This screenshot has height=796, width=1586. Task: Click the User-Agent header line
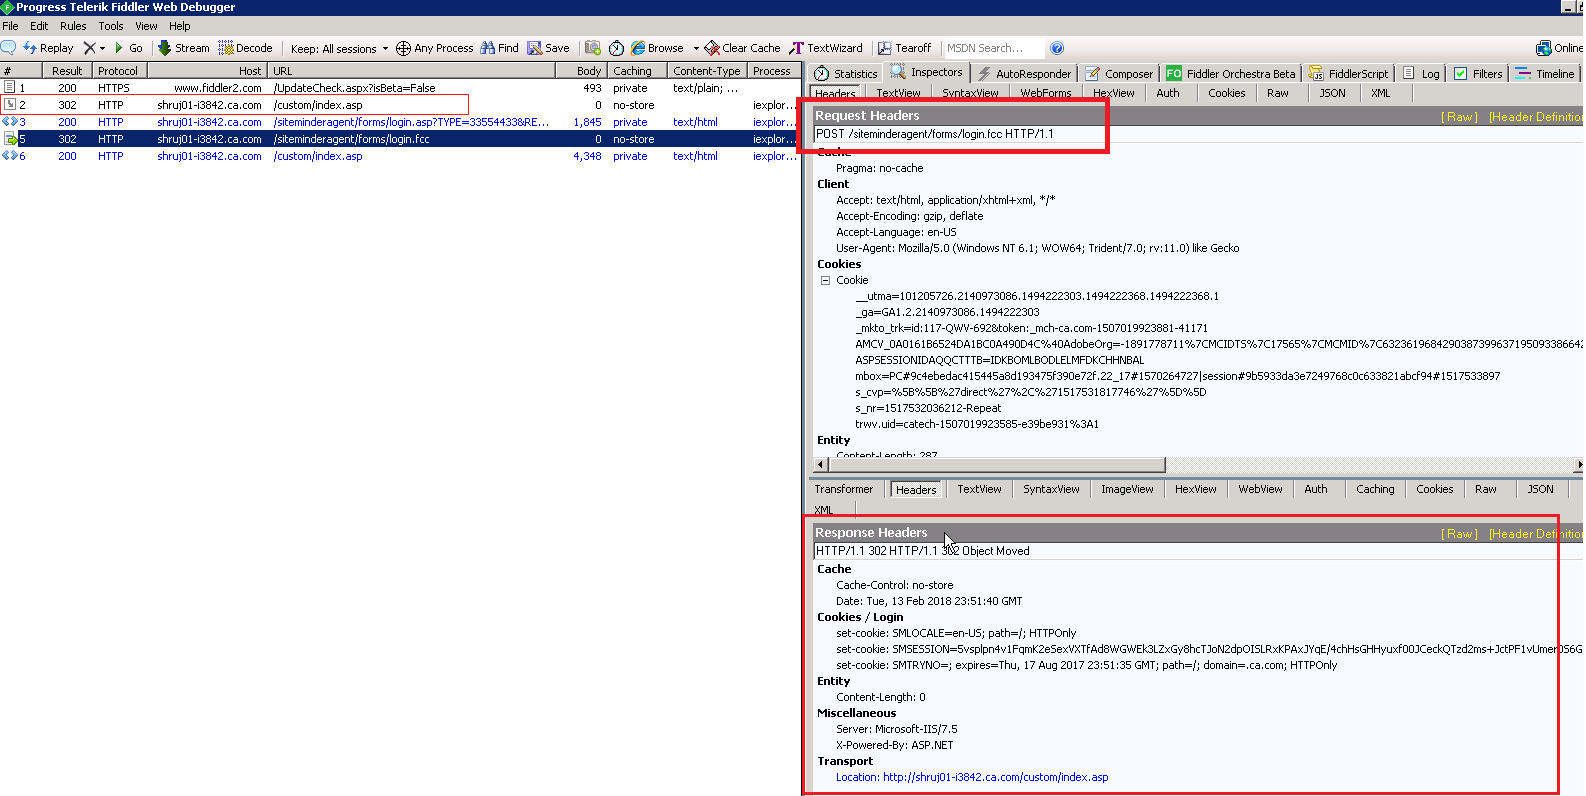tap(1037, 248)
